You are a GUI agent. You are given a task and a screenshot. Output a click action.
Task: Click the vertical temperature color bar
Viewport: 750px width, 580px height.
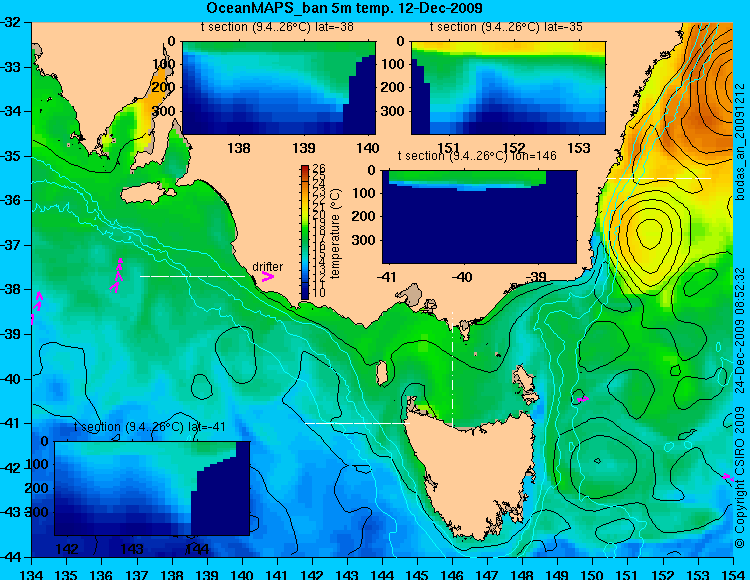305,232
